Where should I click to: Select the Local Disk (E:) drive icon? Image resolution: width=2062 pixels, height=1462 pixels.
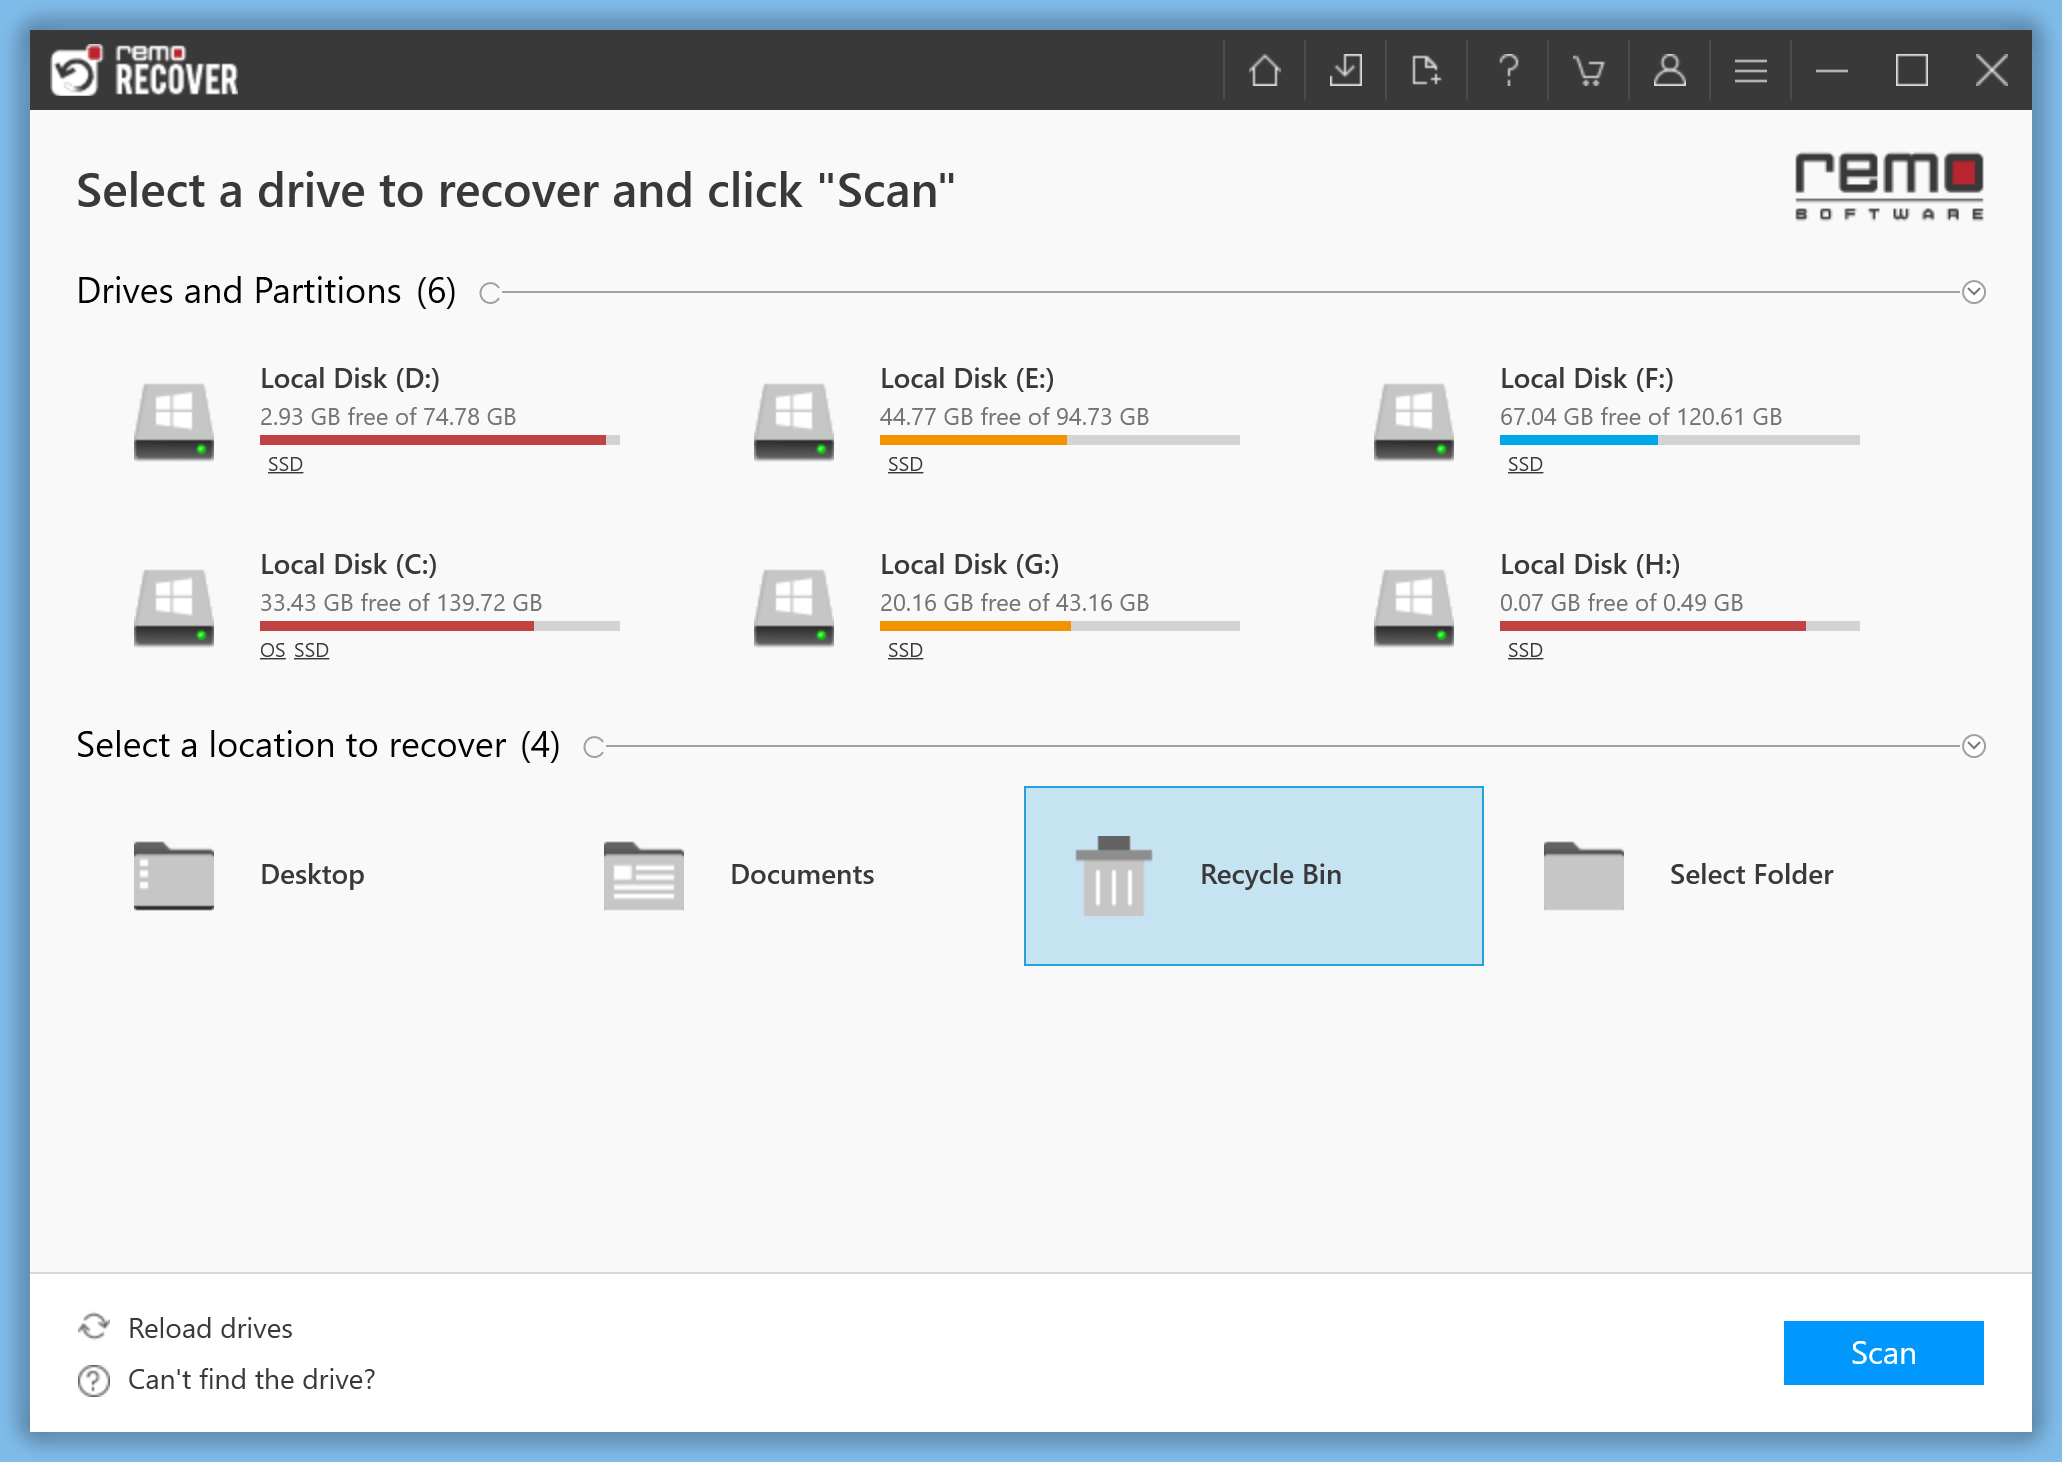coord(794,421)
